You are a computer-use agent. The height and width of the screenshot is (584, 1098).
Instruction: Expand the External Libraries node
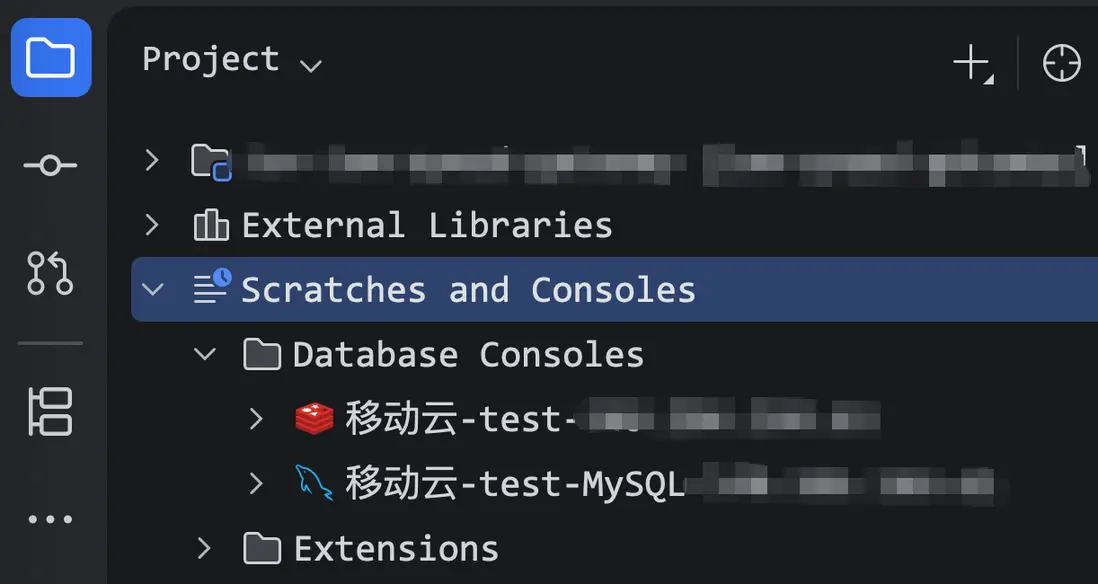(x=152, y=225)
